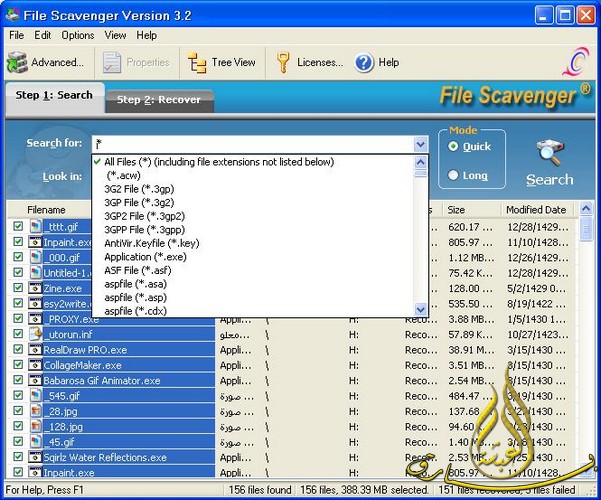Screen dimensions: 601x500
Task: Uncheck the _28.jpg checkbox
Action: point(18,411)
